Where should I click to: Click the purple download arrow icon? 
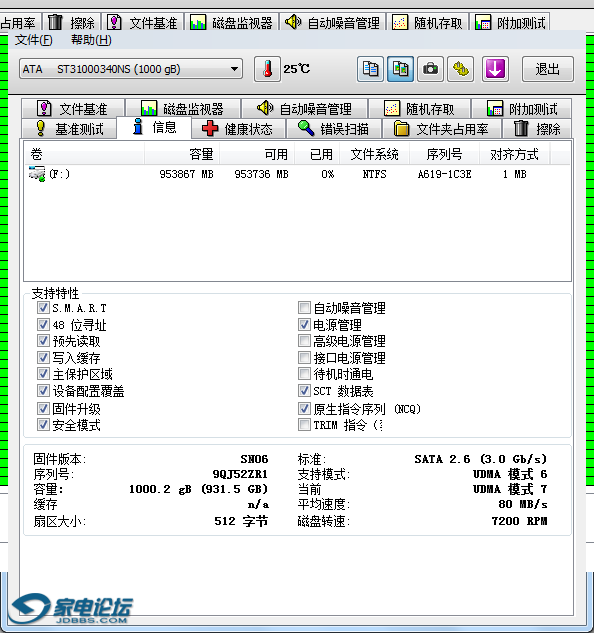[x=495, y=69]
